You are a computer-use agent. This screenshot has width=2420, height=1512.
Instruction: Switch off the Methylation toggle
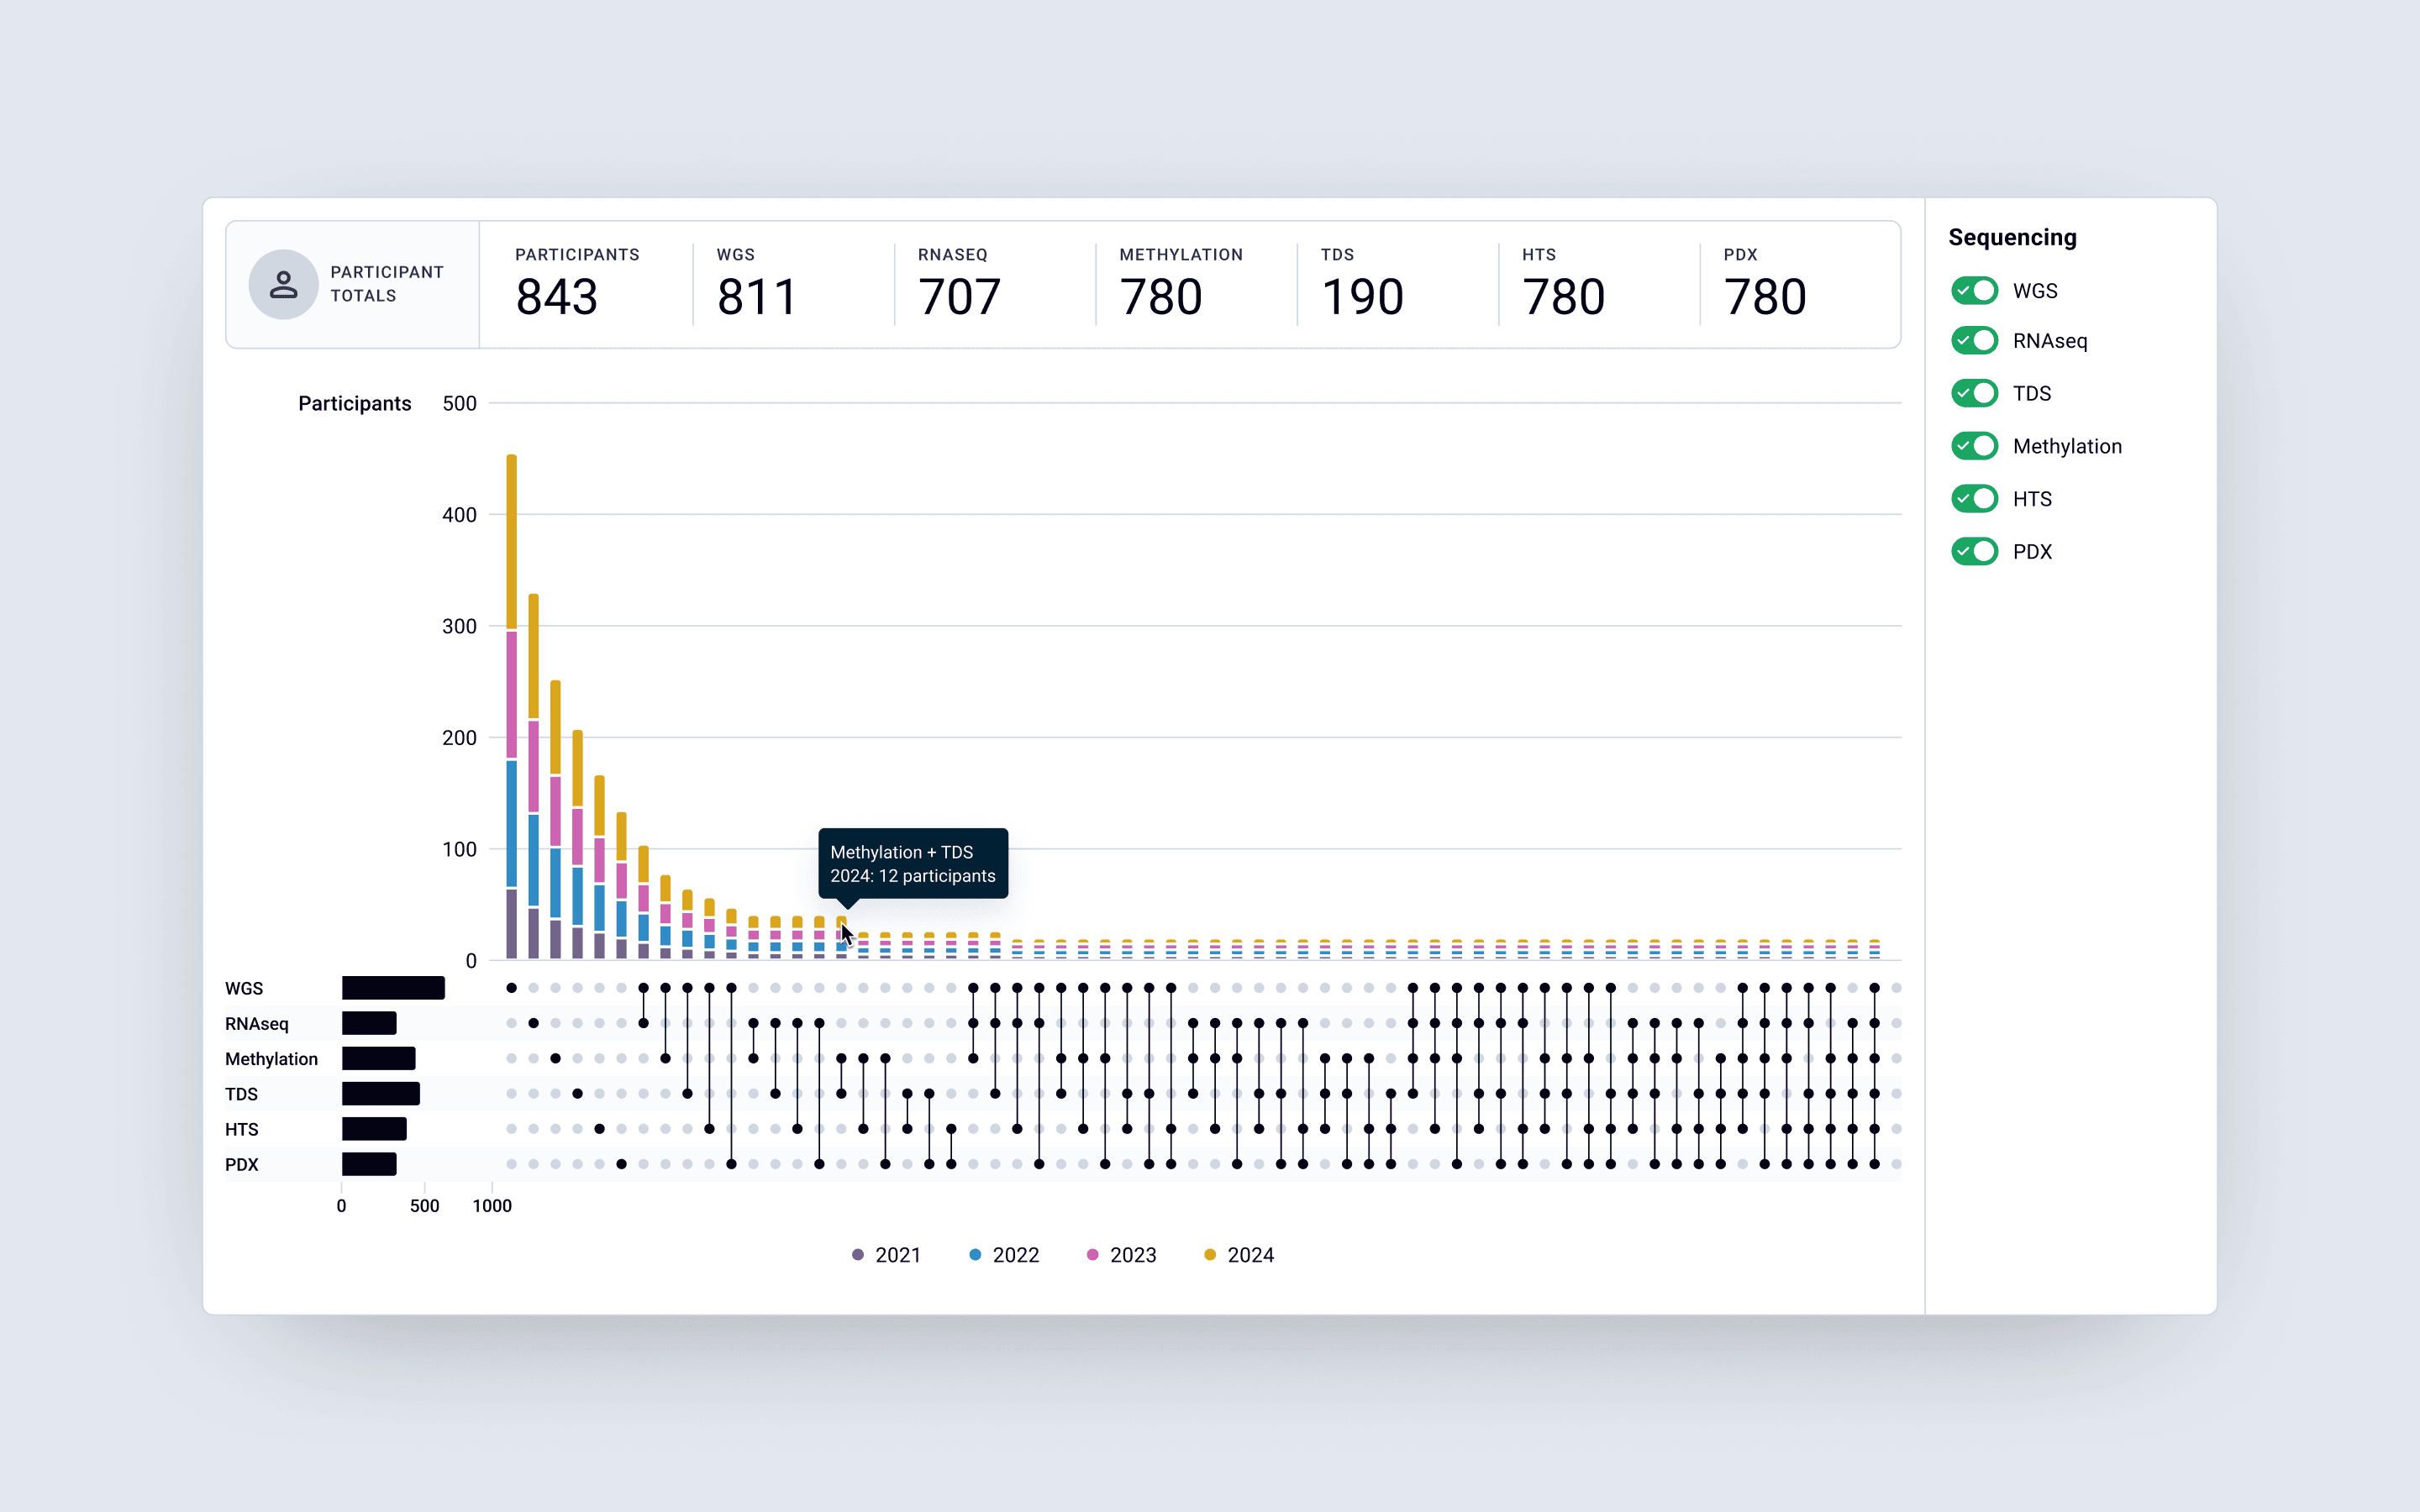click(x=1974, y=446)
